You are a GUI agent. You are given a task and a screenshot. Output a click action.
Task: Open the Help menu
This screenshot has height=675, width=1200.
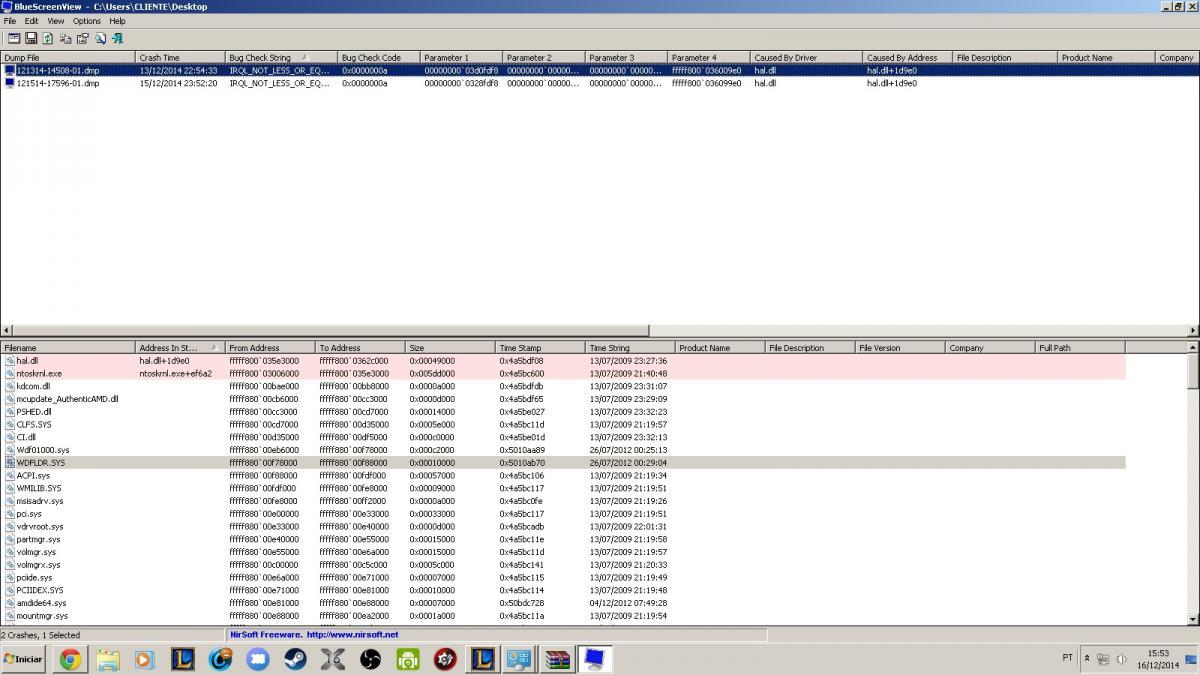click(118, 21)
